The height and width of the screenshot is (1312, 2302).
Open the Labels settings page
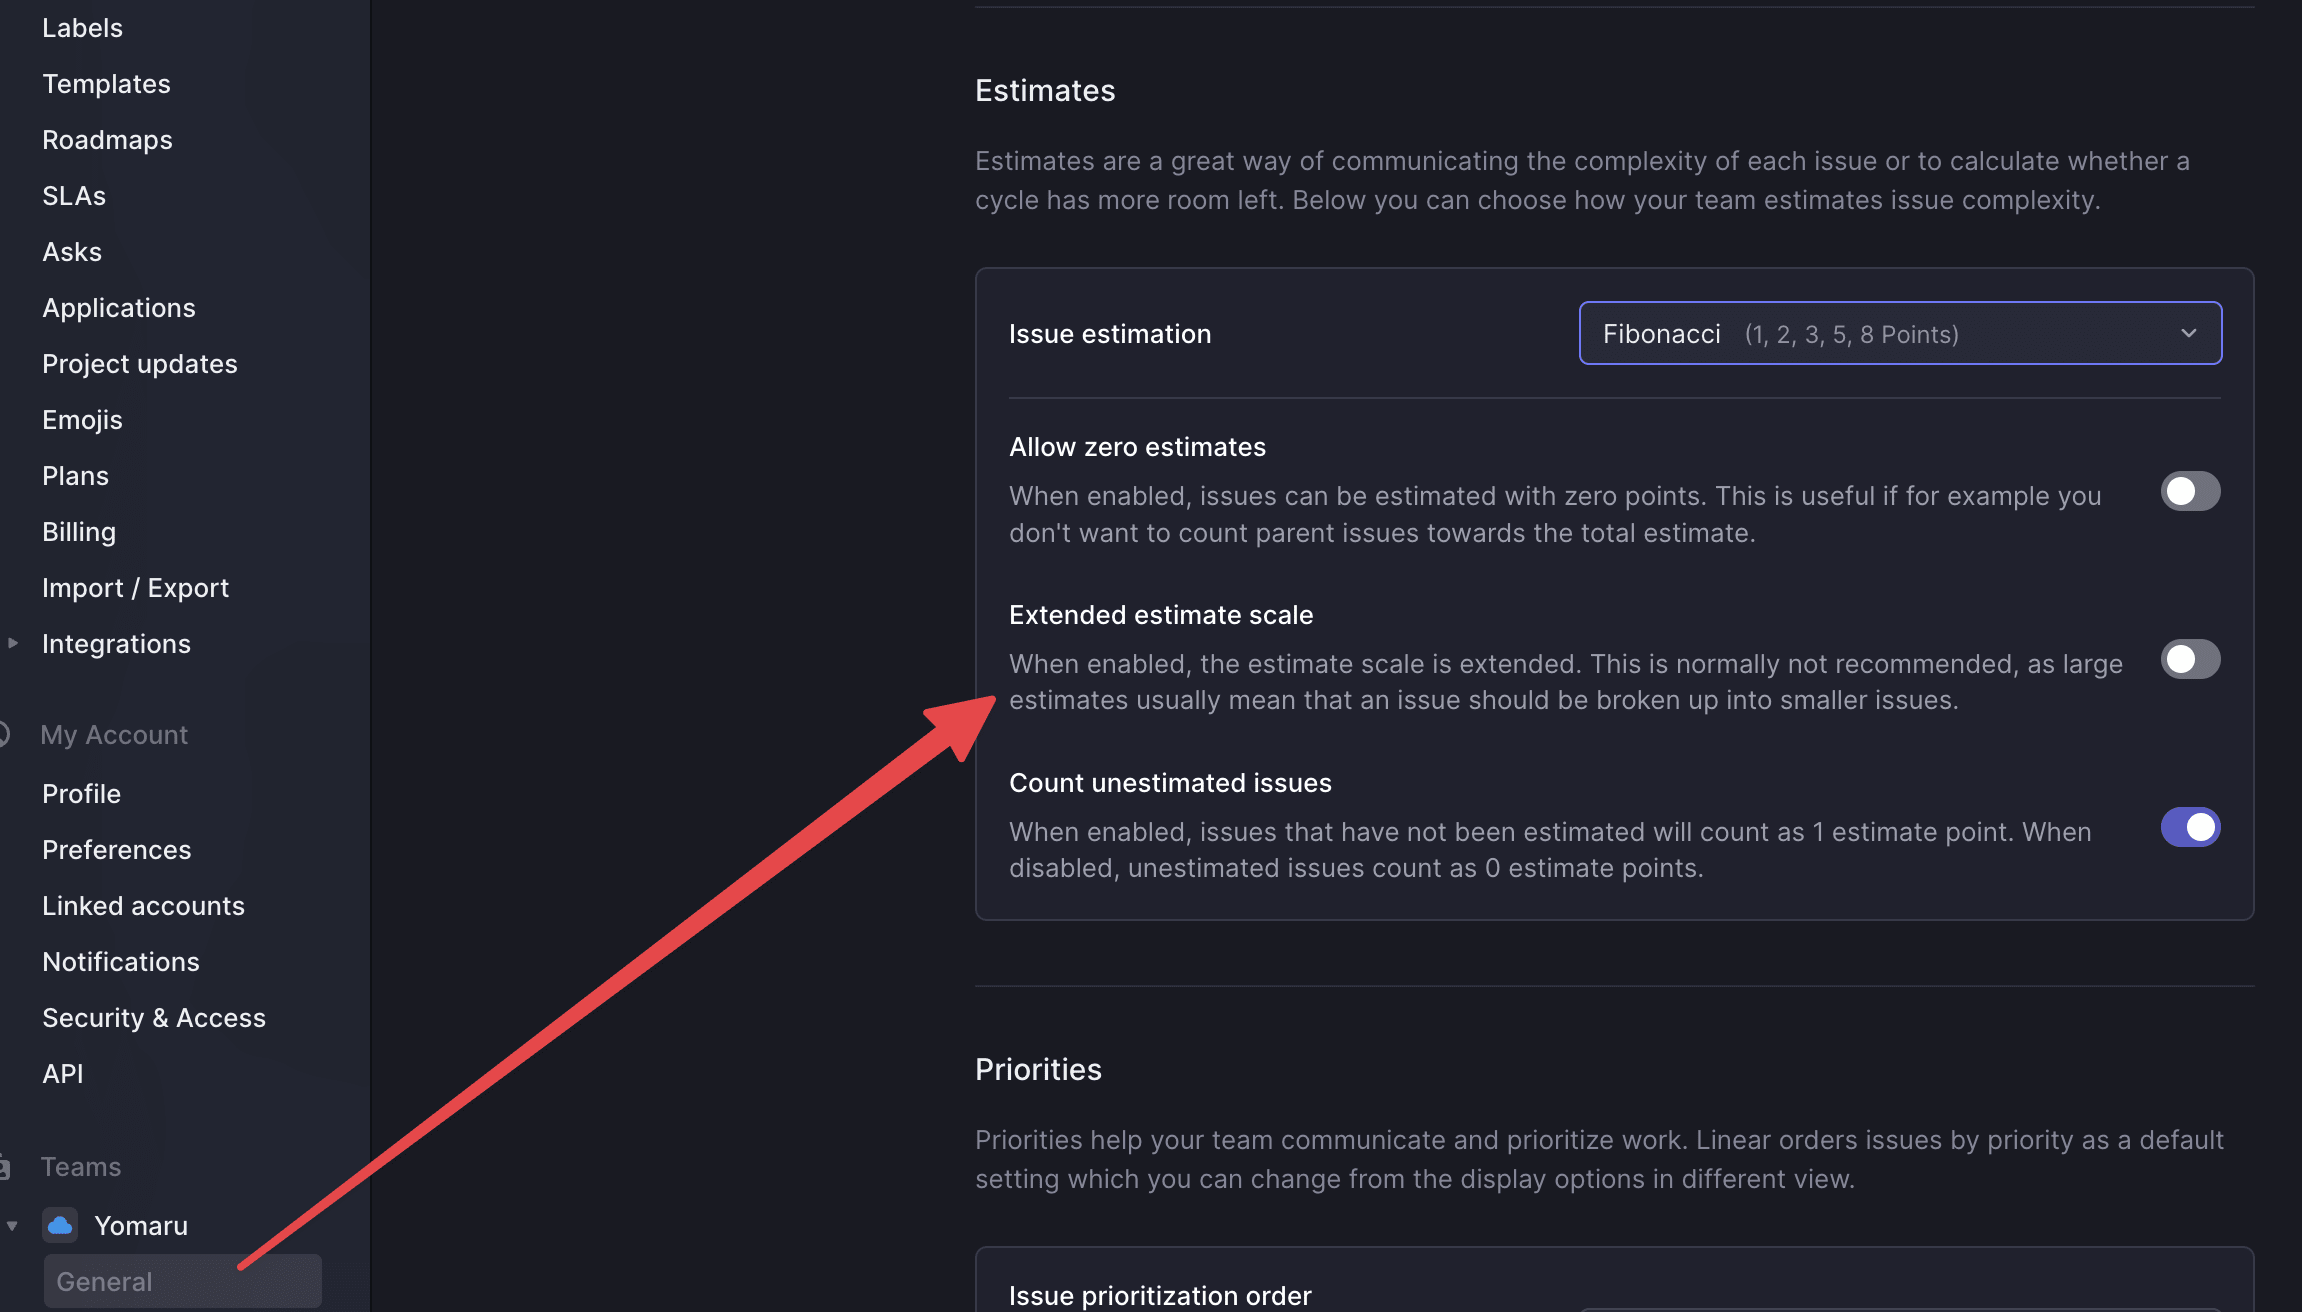(x=82, y=28)
